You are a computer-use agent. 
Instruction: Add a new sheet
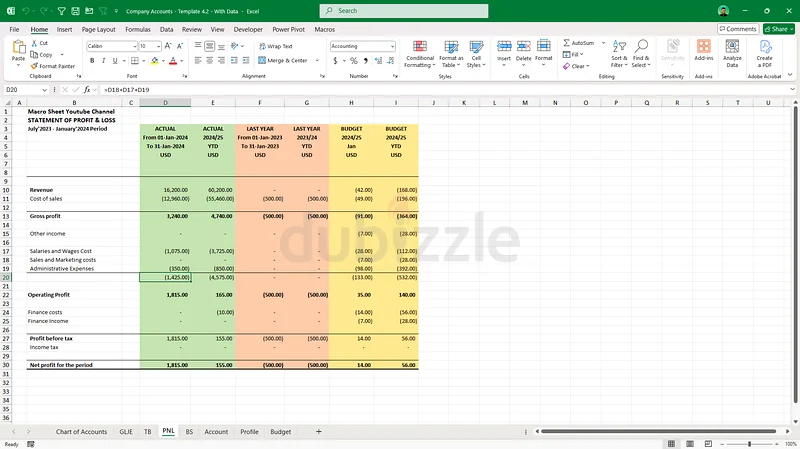pos(318,432)
